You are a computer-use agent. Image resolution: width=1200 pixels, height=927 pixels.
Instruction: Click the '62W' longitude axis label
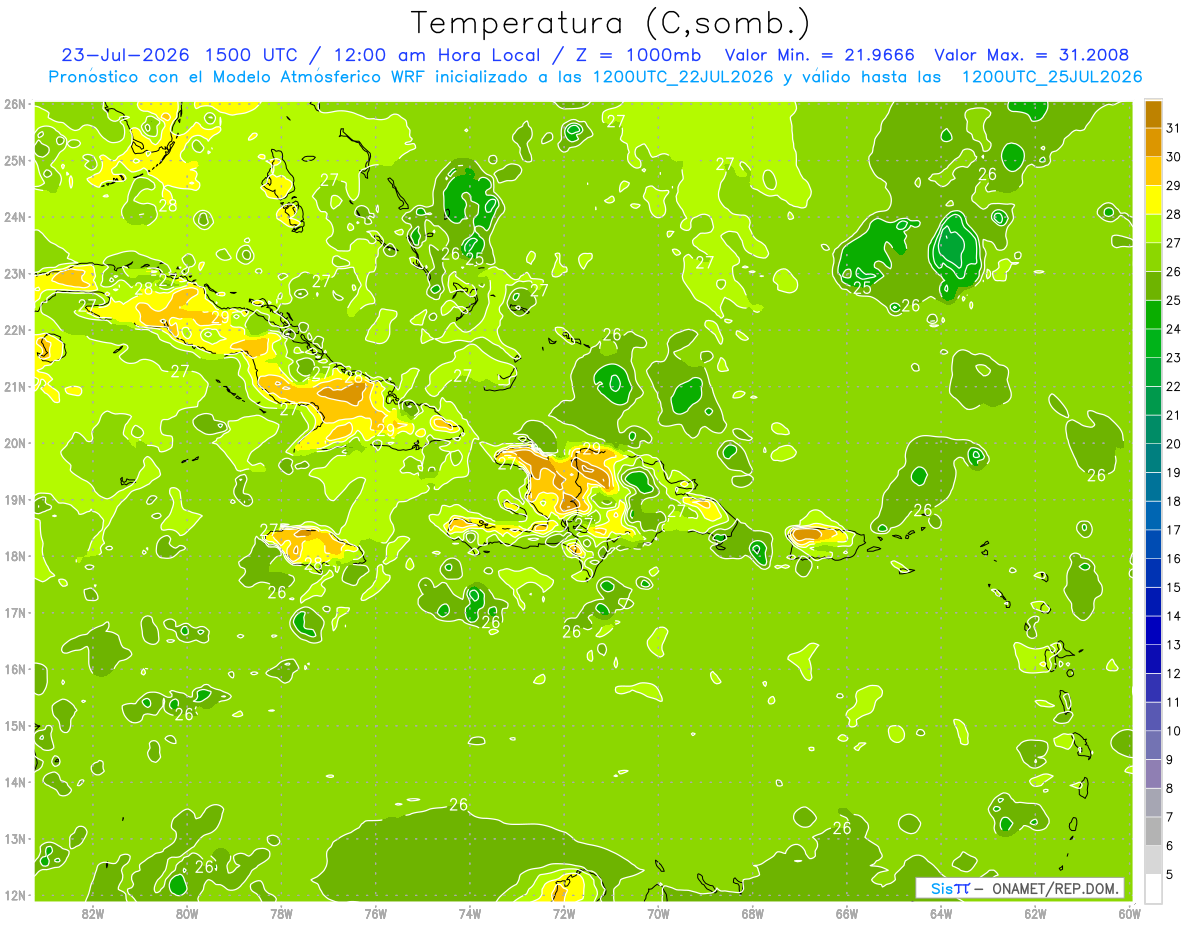tap(1035, 913)
